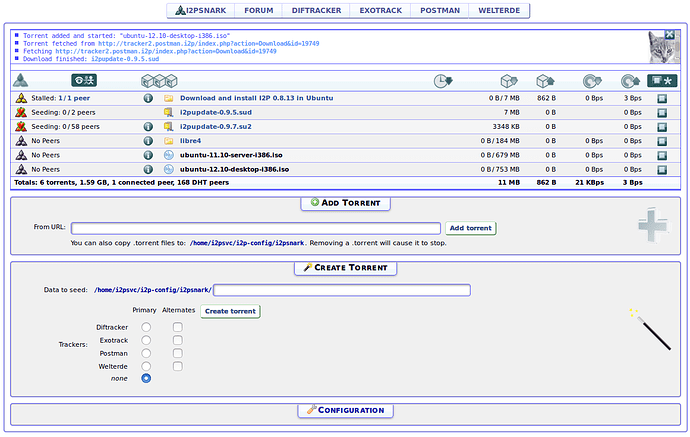Click stop button for i2pupdate-0.9.5.sud torrent

pyautogui.click(x=662, y=113)
